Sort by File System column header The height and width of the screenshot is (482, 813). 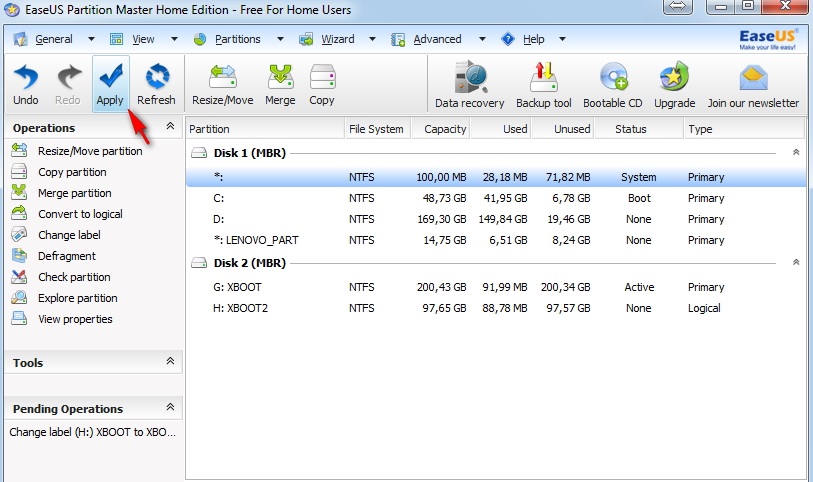coord(377,129)
